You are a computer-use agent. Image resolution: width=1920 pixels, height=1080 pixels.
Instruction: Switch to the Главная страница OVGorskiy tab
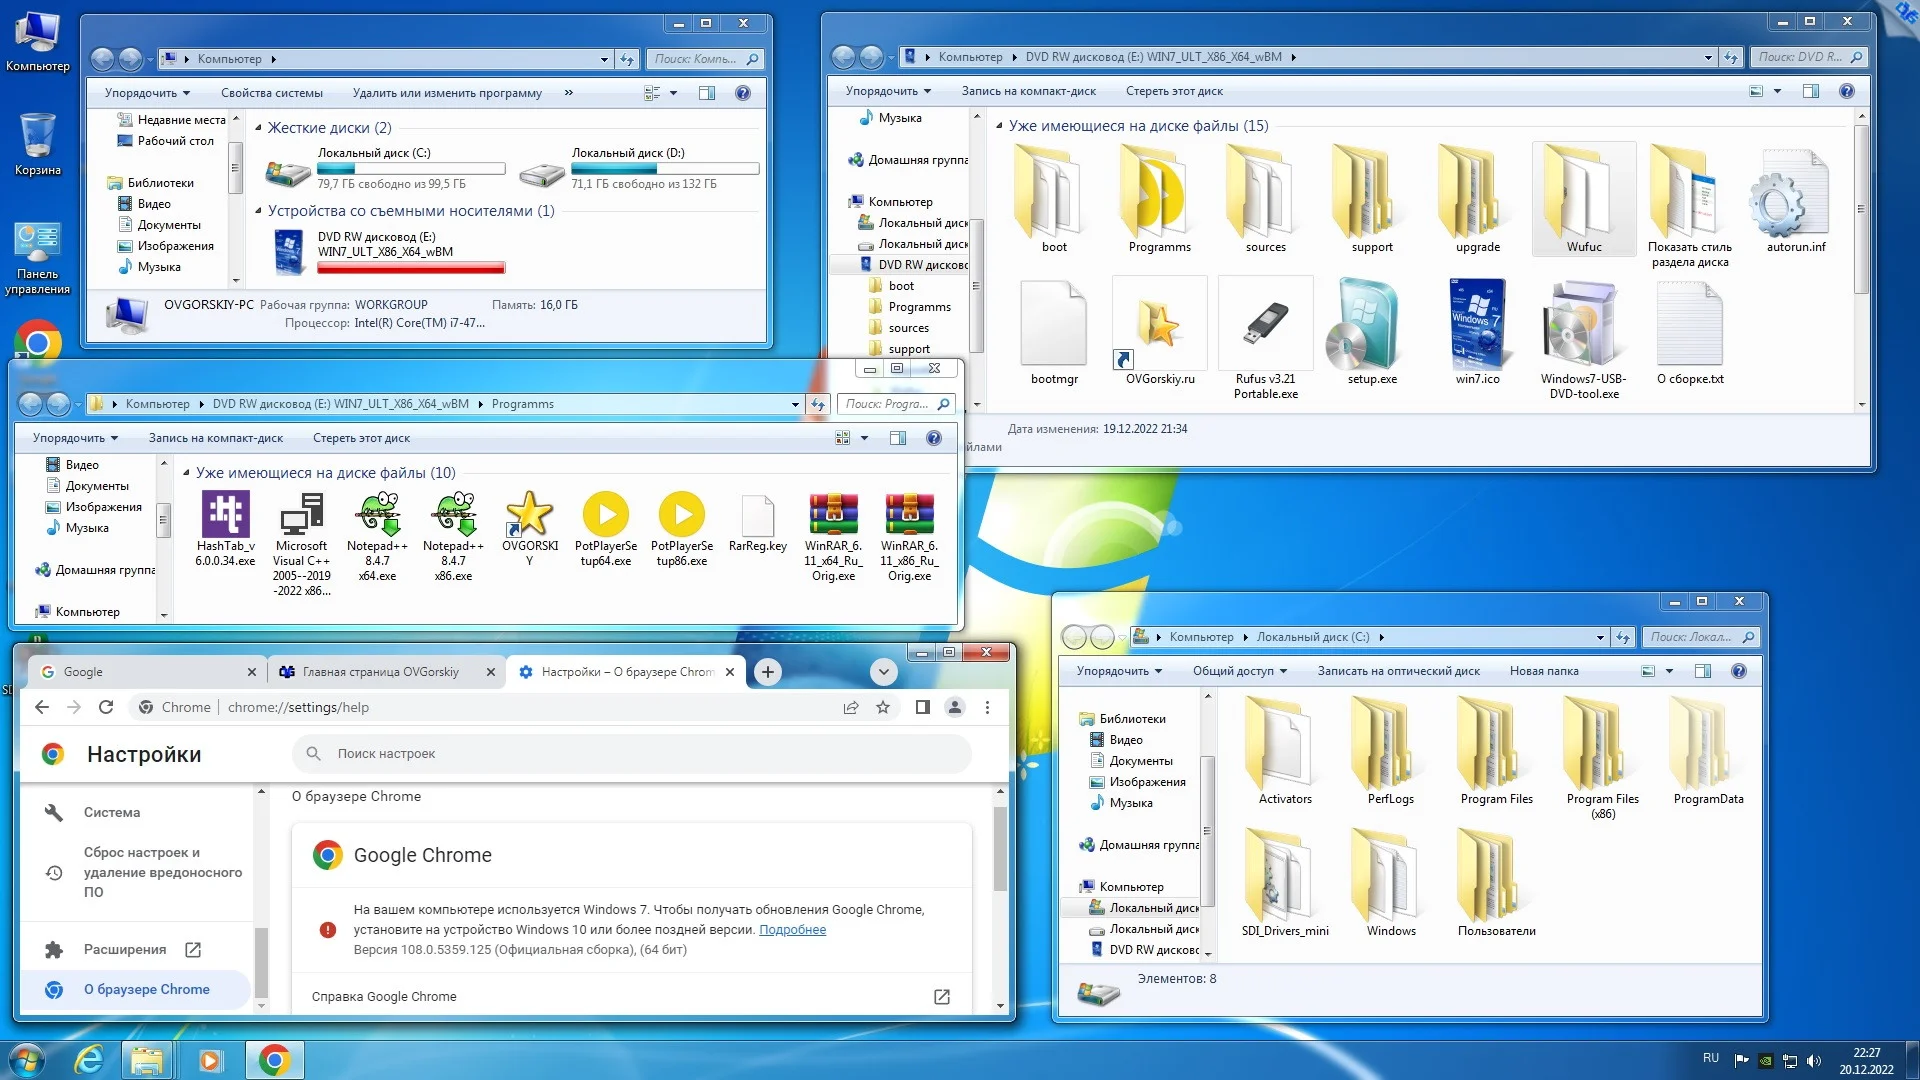(381, 672)
